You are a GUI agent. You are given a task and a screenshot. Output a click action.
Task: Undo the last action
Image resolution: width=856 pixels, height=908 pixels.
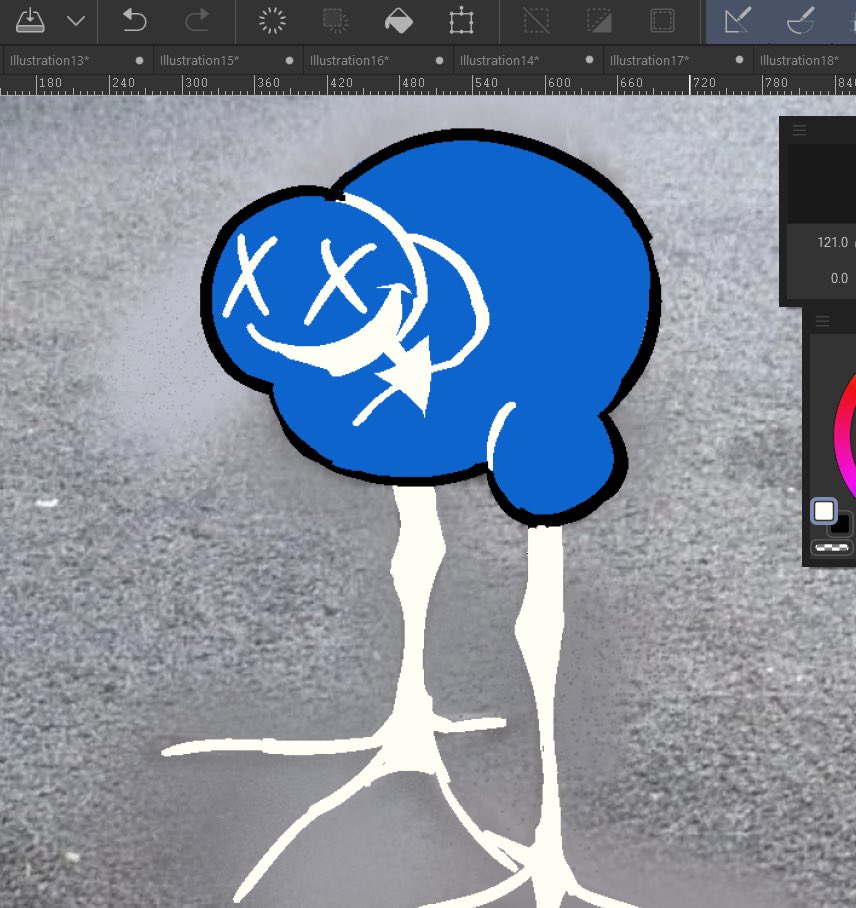click(134, 21)
